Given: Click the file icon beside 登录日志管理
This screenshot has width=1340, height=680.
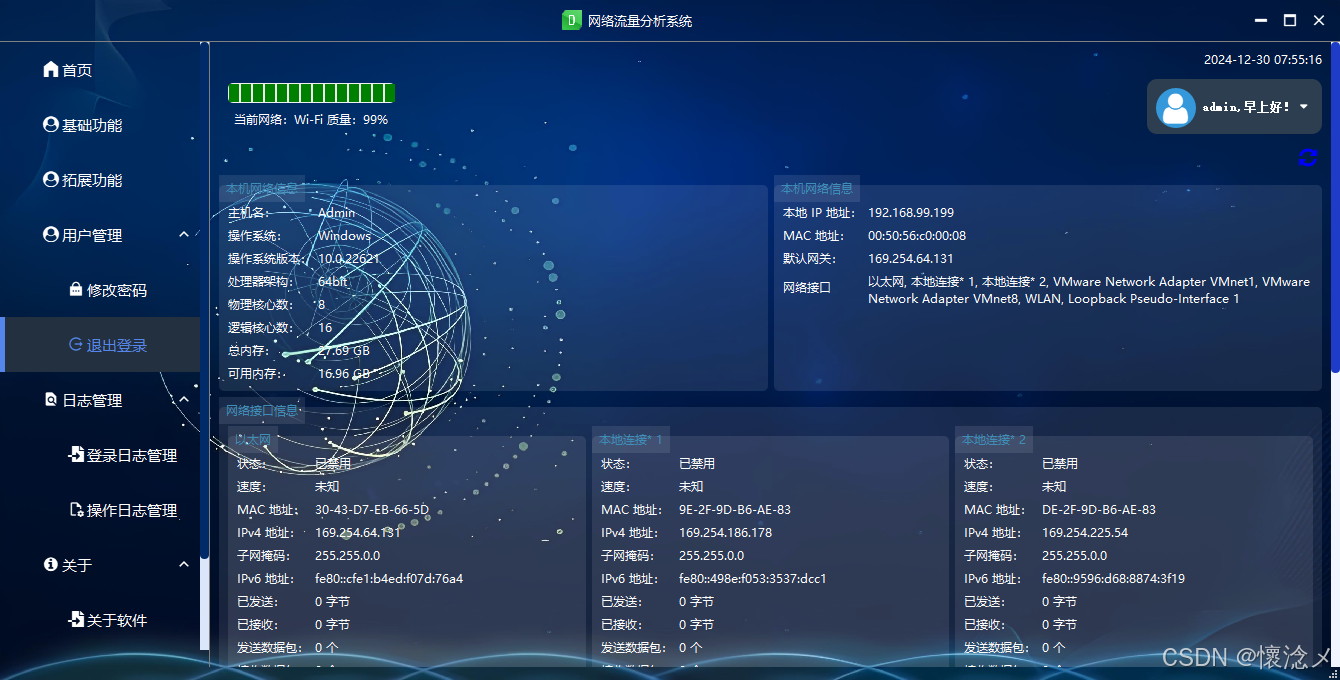Looking at the screenshot, I should pos(76,455).
